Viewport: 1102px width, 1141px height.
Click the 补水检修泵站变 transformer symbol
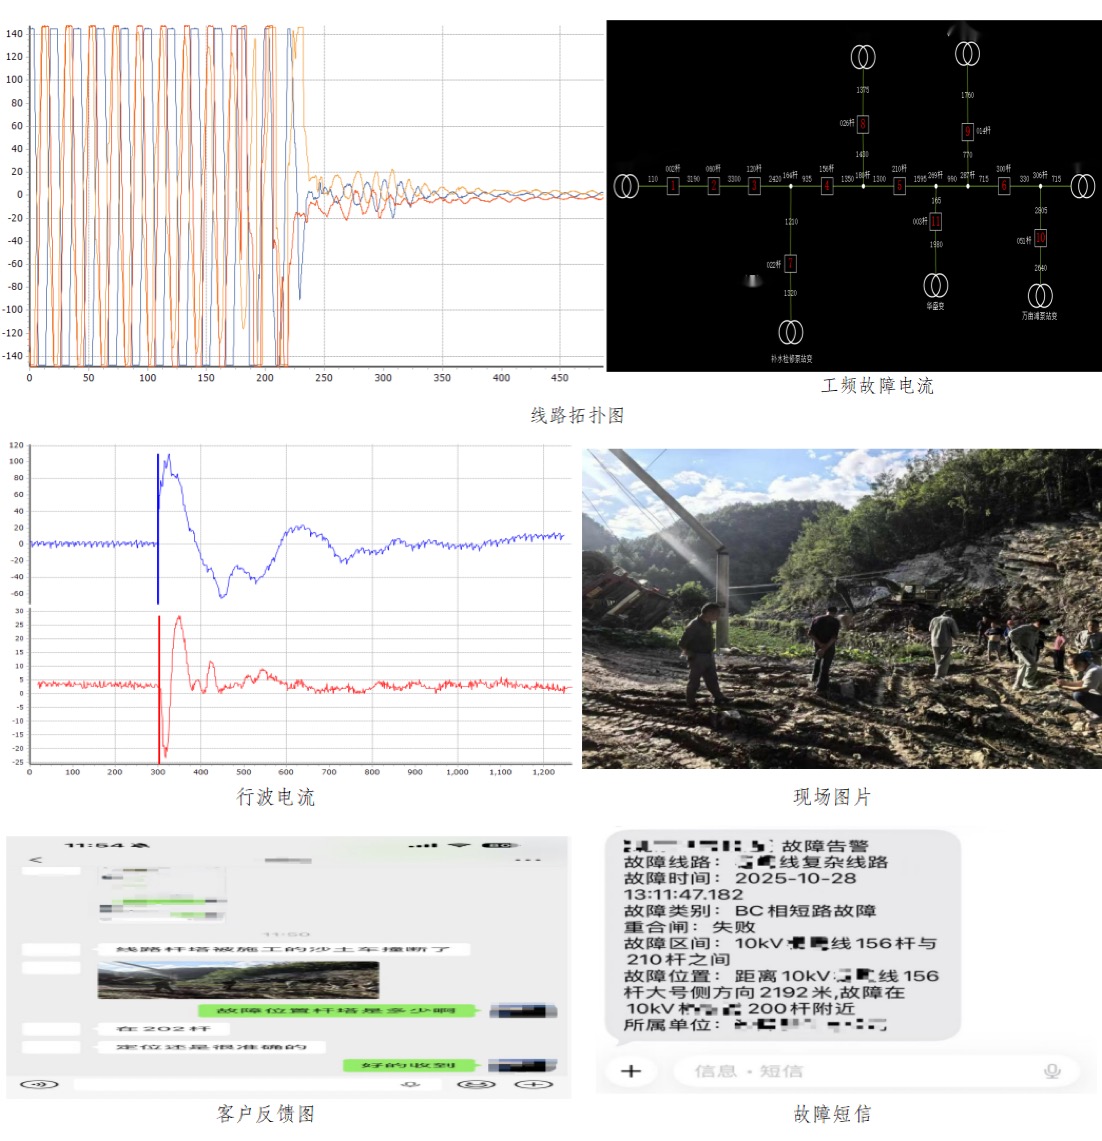pos(790,333)
